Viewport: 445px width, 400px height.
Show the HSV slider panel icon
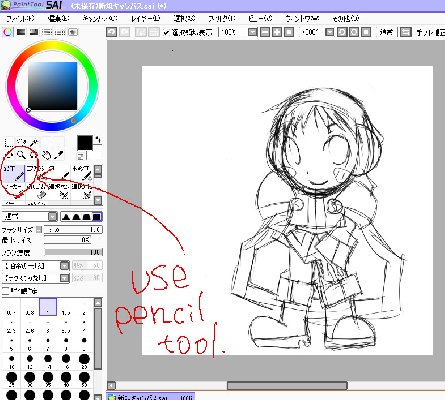[34, 32]
